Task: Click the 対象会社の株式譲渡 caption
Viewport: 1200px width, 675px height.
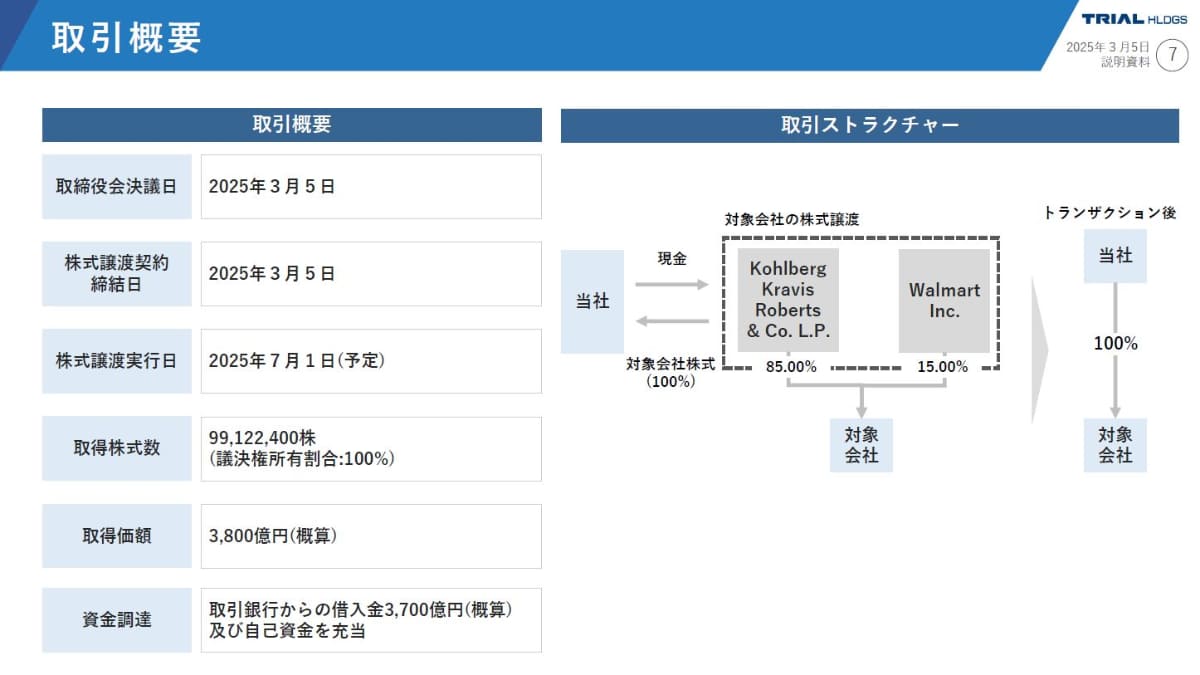Action: [x=792, y=220]
